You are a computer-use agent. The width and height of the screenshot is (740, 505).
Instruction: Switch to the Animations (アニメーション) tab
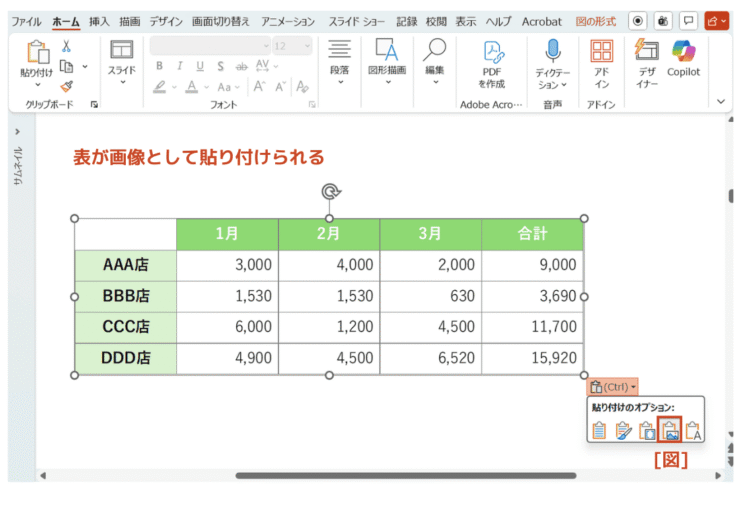(x=288, y=22)
